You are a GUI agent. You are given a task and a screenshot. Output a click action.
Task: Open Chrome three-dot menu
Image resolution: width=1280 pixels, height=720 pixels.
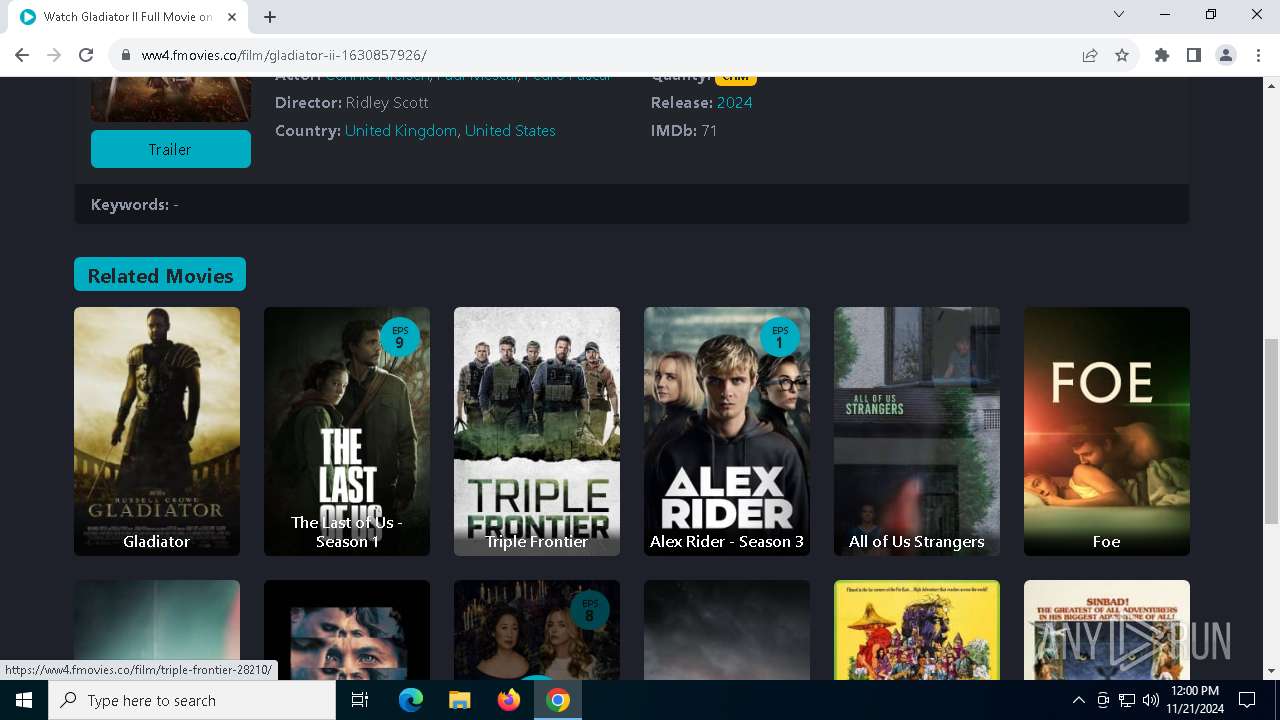(x=1257, y=55)
